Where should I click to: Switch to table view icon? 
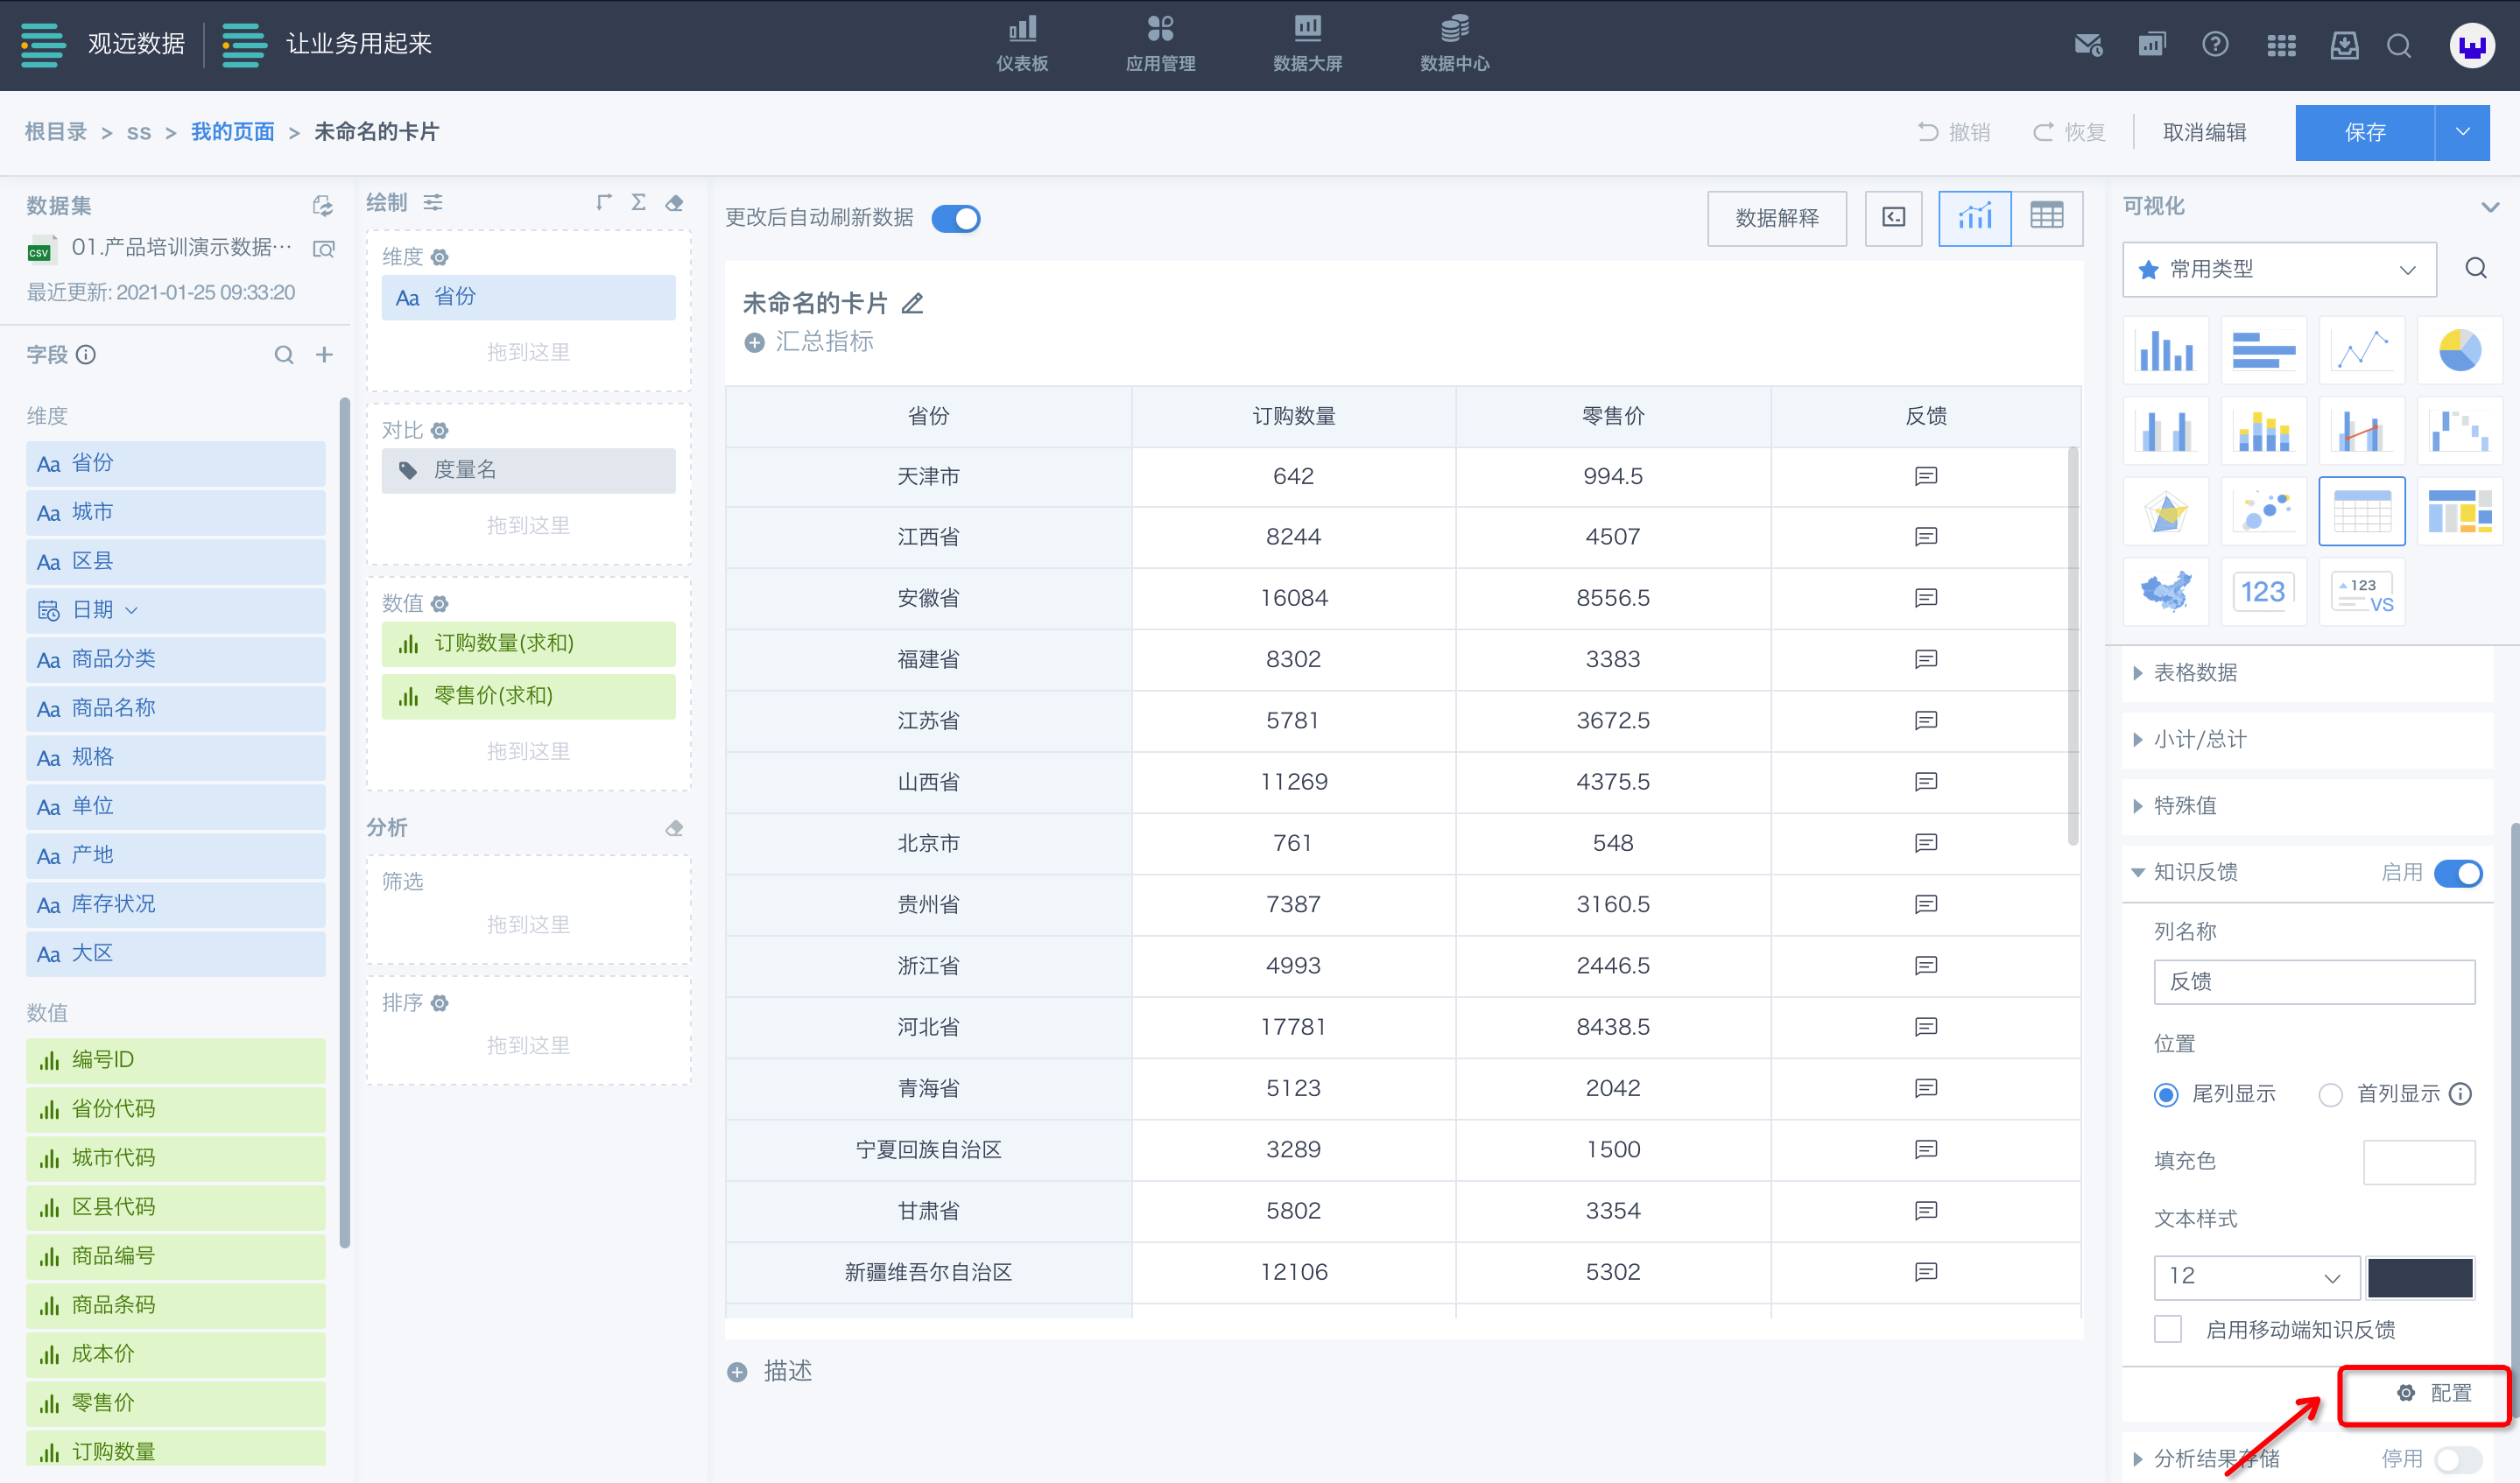click(2046, 217)
